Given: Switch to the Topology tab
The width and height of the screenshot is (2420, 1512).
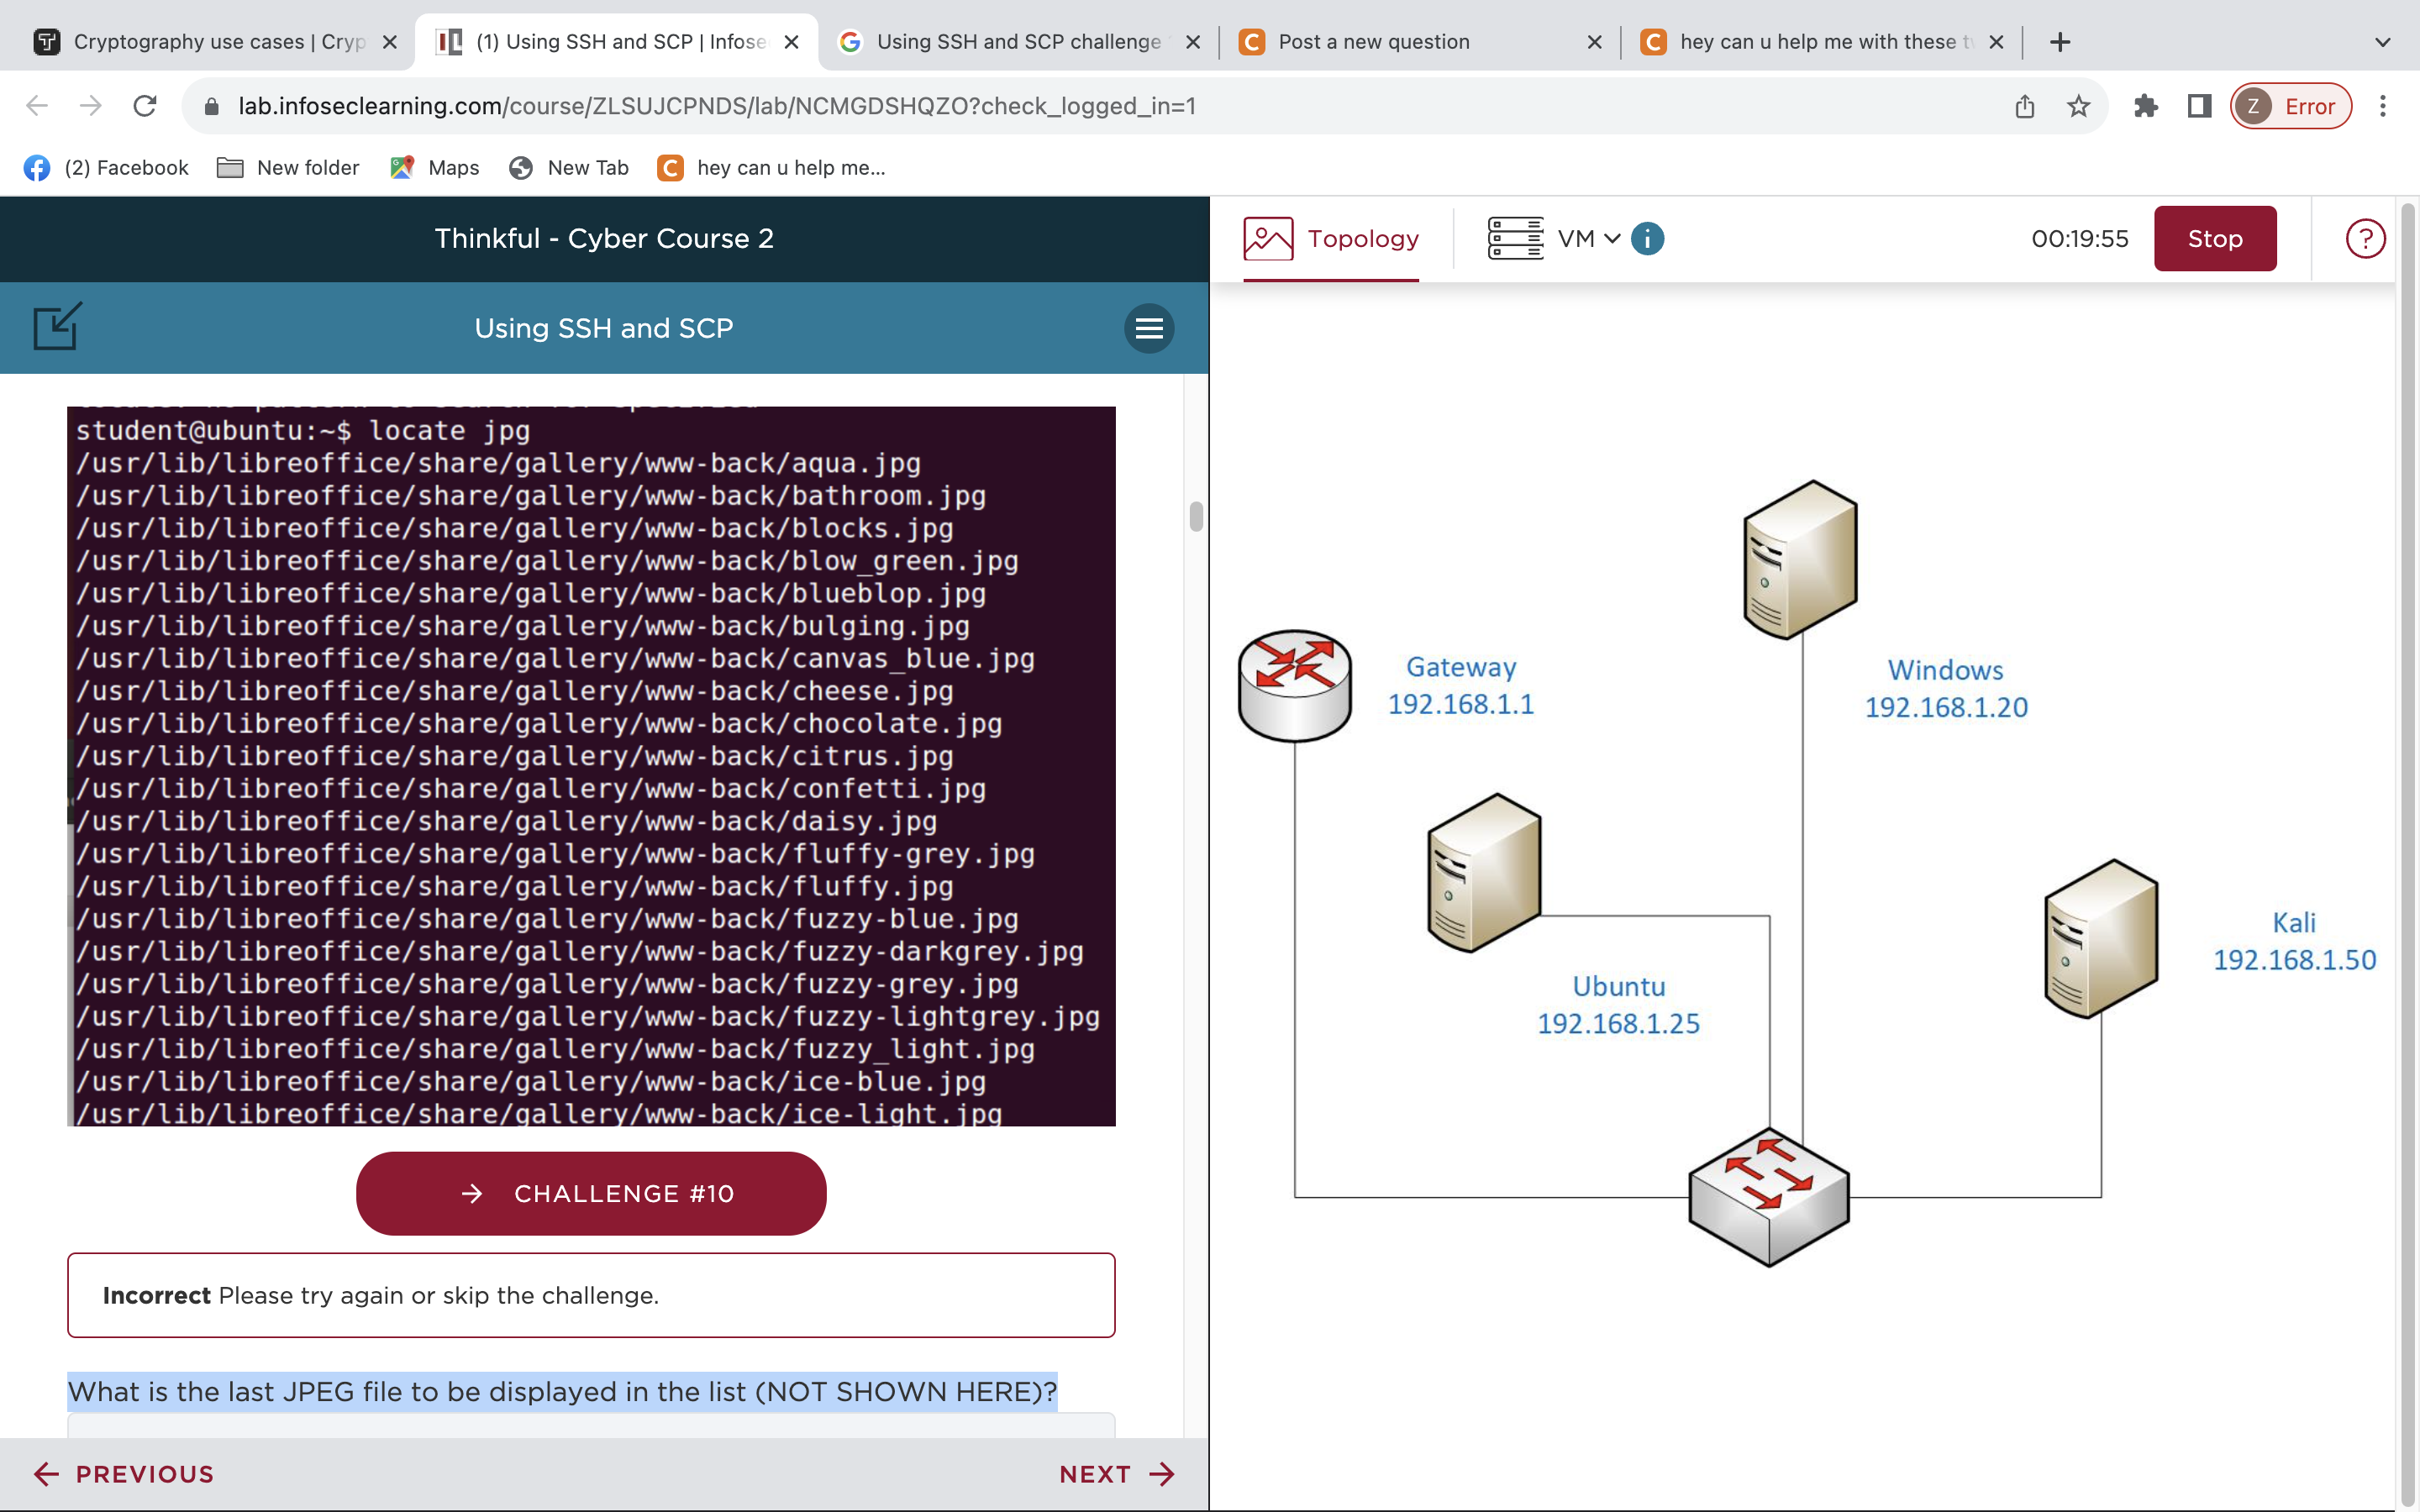Looking at the screenshot, I should [1331, 239].
